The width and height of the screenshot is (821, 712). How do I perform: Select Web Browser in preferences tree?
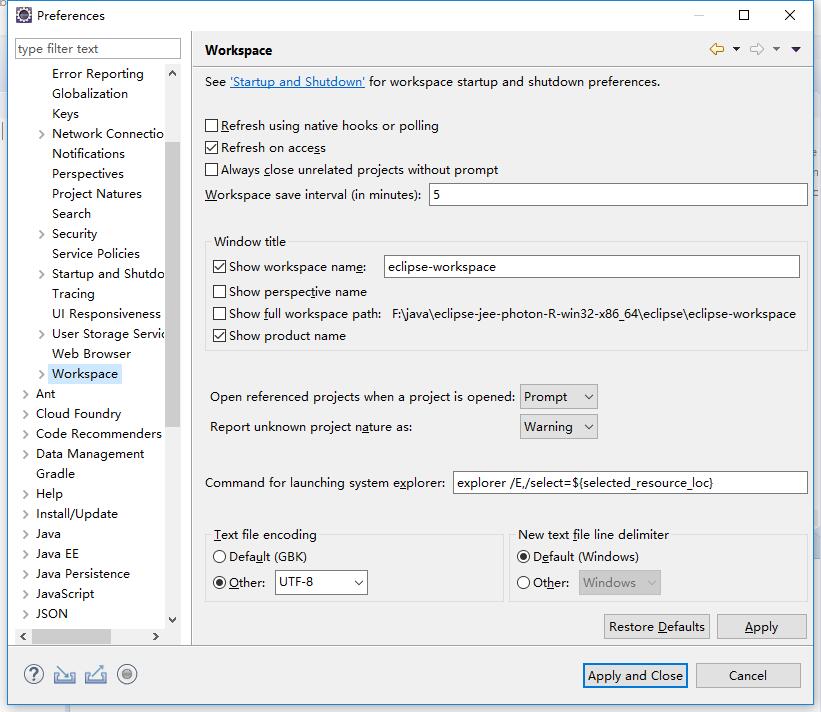tap(92, 353)
